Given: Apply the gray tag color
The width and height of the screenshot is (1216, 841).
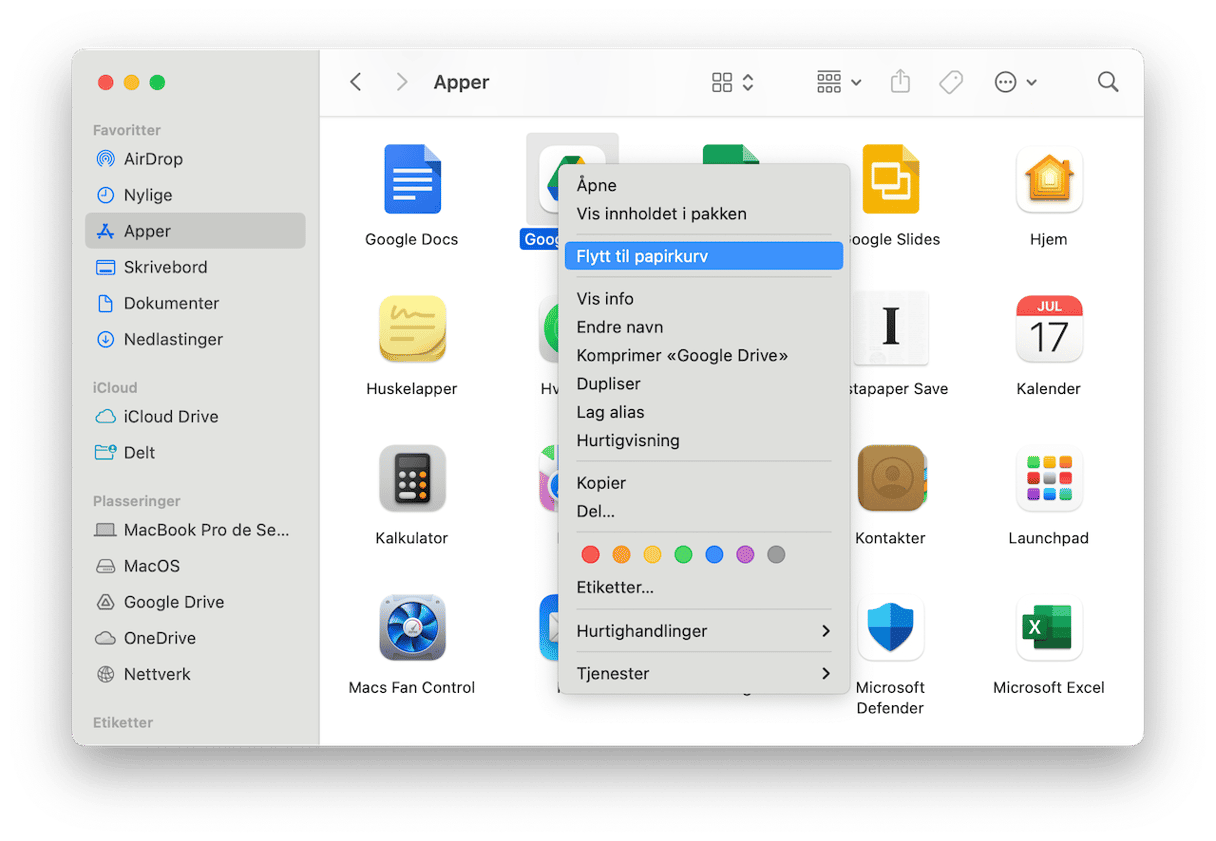Looking at the screenshot, I should 776,554.
